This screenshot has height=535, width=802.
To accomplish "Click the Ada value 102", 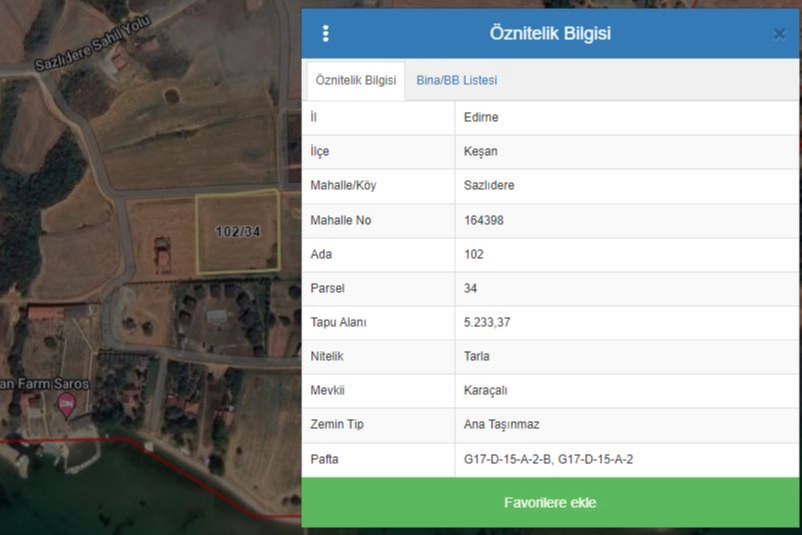I will point(474,254).
